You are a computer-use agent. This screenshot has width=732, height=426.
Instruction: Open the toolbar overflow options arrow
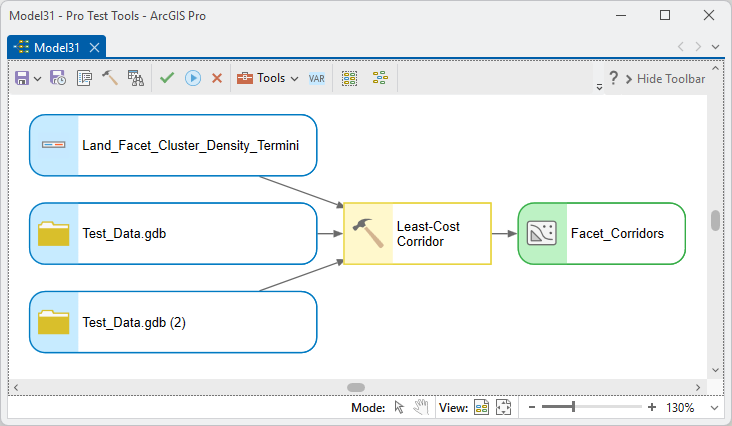click(599, 87)
